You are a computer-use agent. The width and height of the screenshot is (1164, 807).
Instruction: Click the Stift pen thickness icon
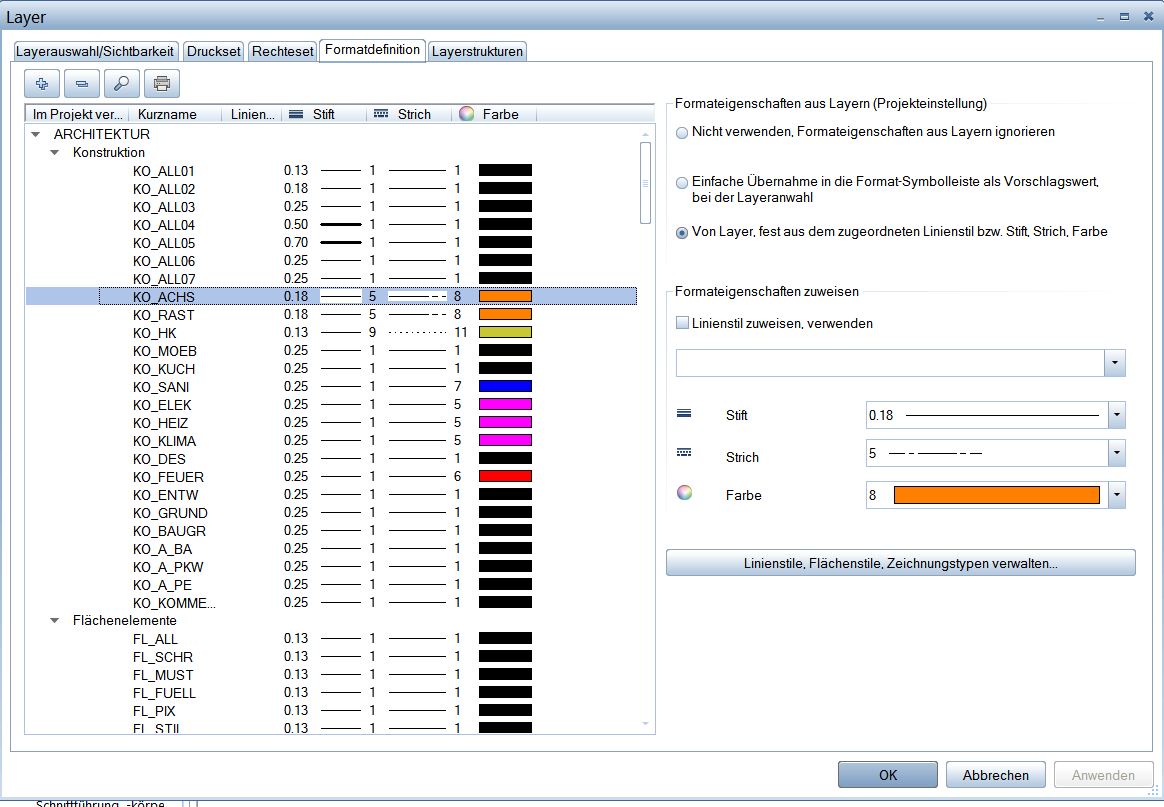(684, 414)
